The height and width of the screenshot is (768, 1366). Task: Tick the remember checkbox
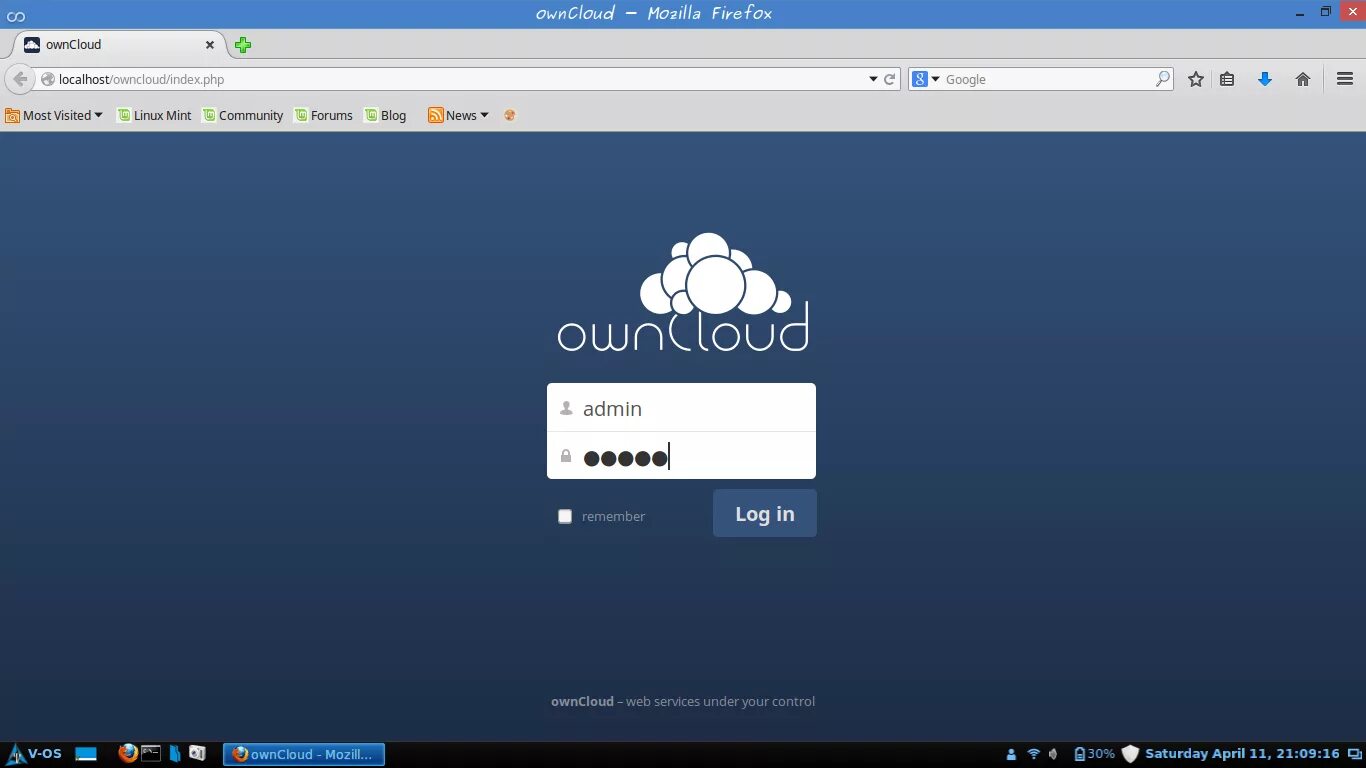(x=565, y=516)
